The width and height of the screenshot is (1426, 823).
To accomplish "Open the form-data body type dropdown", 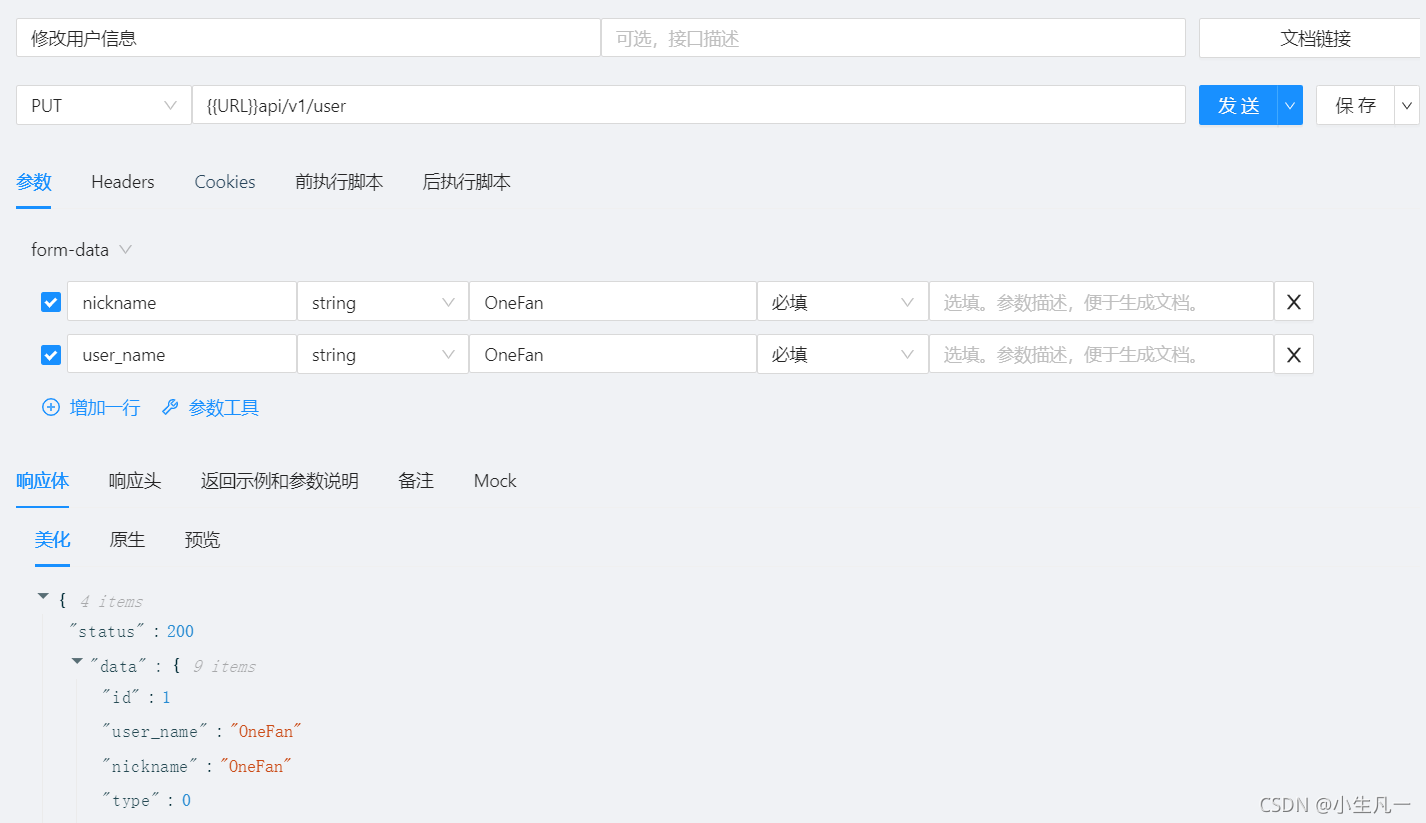I will pyautogui.click(x=81, y=249).
